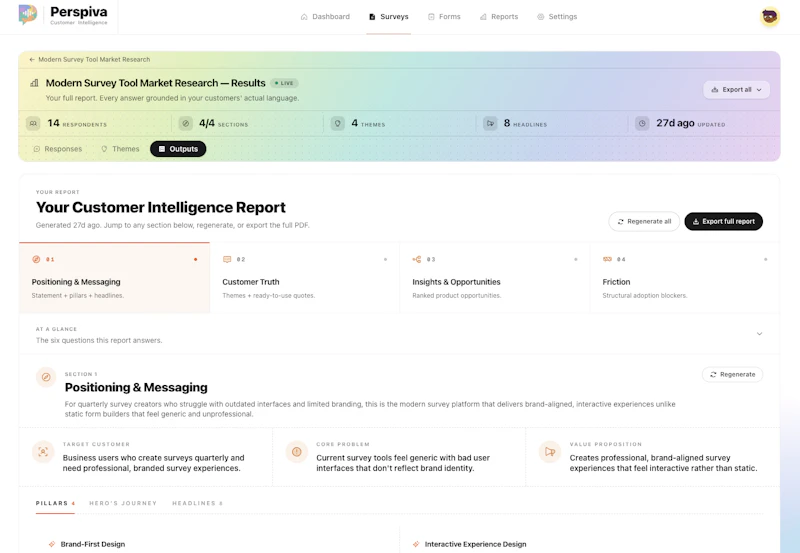Switch to the Hero's Journey sub-tab
The height and width of the screenshot is (553, 800).
[x=123, y=504]
